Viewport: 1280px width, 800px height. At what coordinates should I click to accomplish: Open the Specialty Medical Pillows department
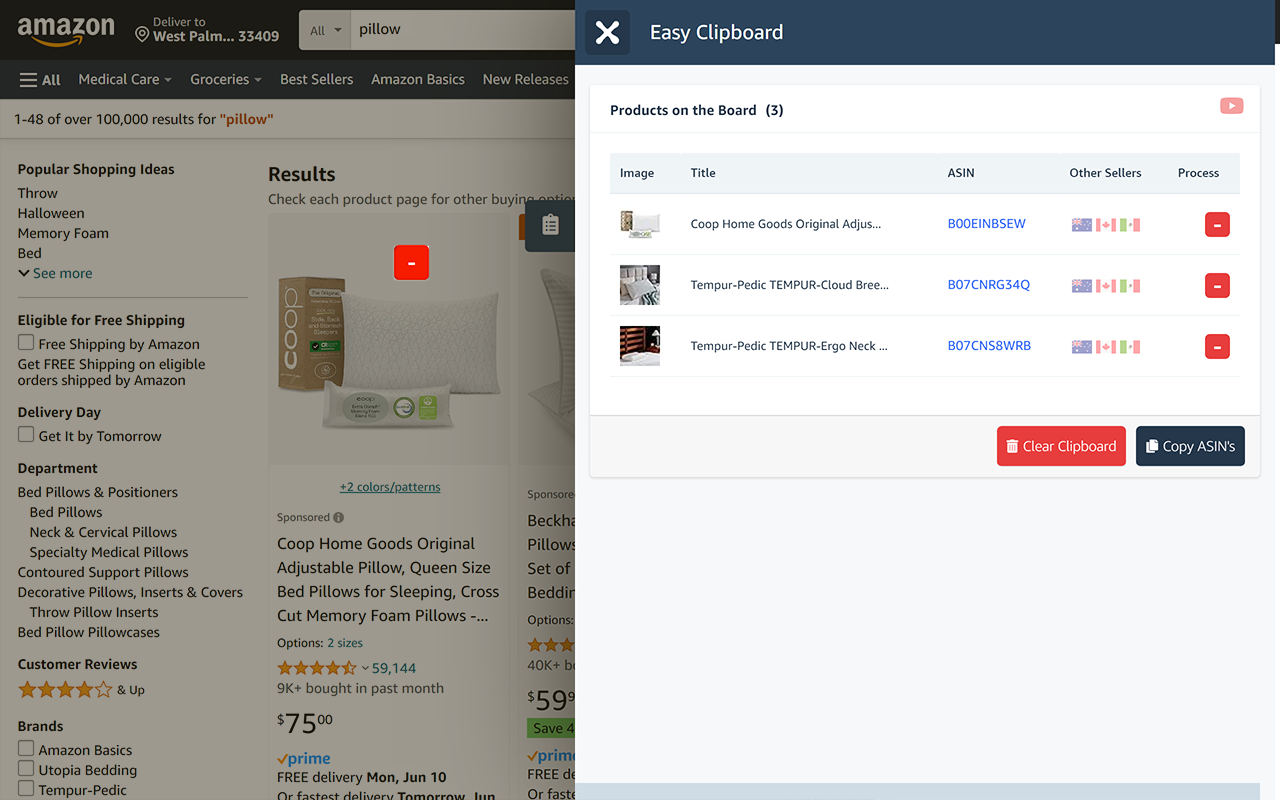tap(109, 552)
